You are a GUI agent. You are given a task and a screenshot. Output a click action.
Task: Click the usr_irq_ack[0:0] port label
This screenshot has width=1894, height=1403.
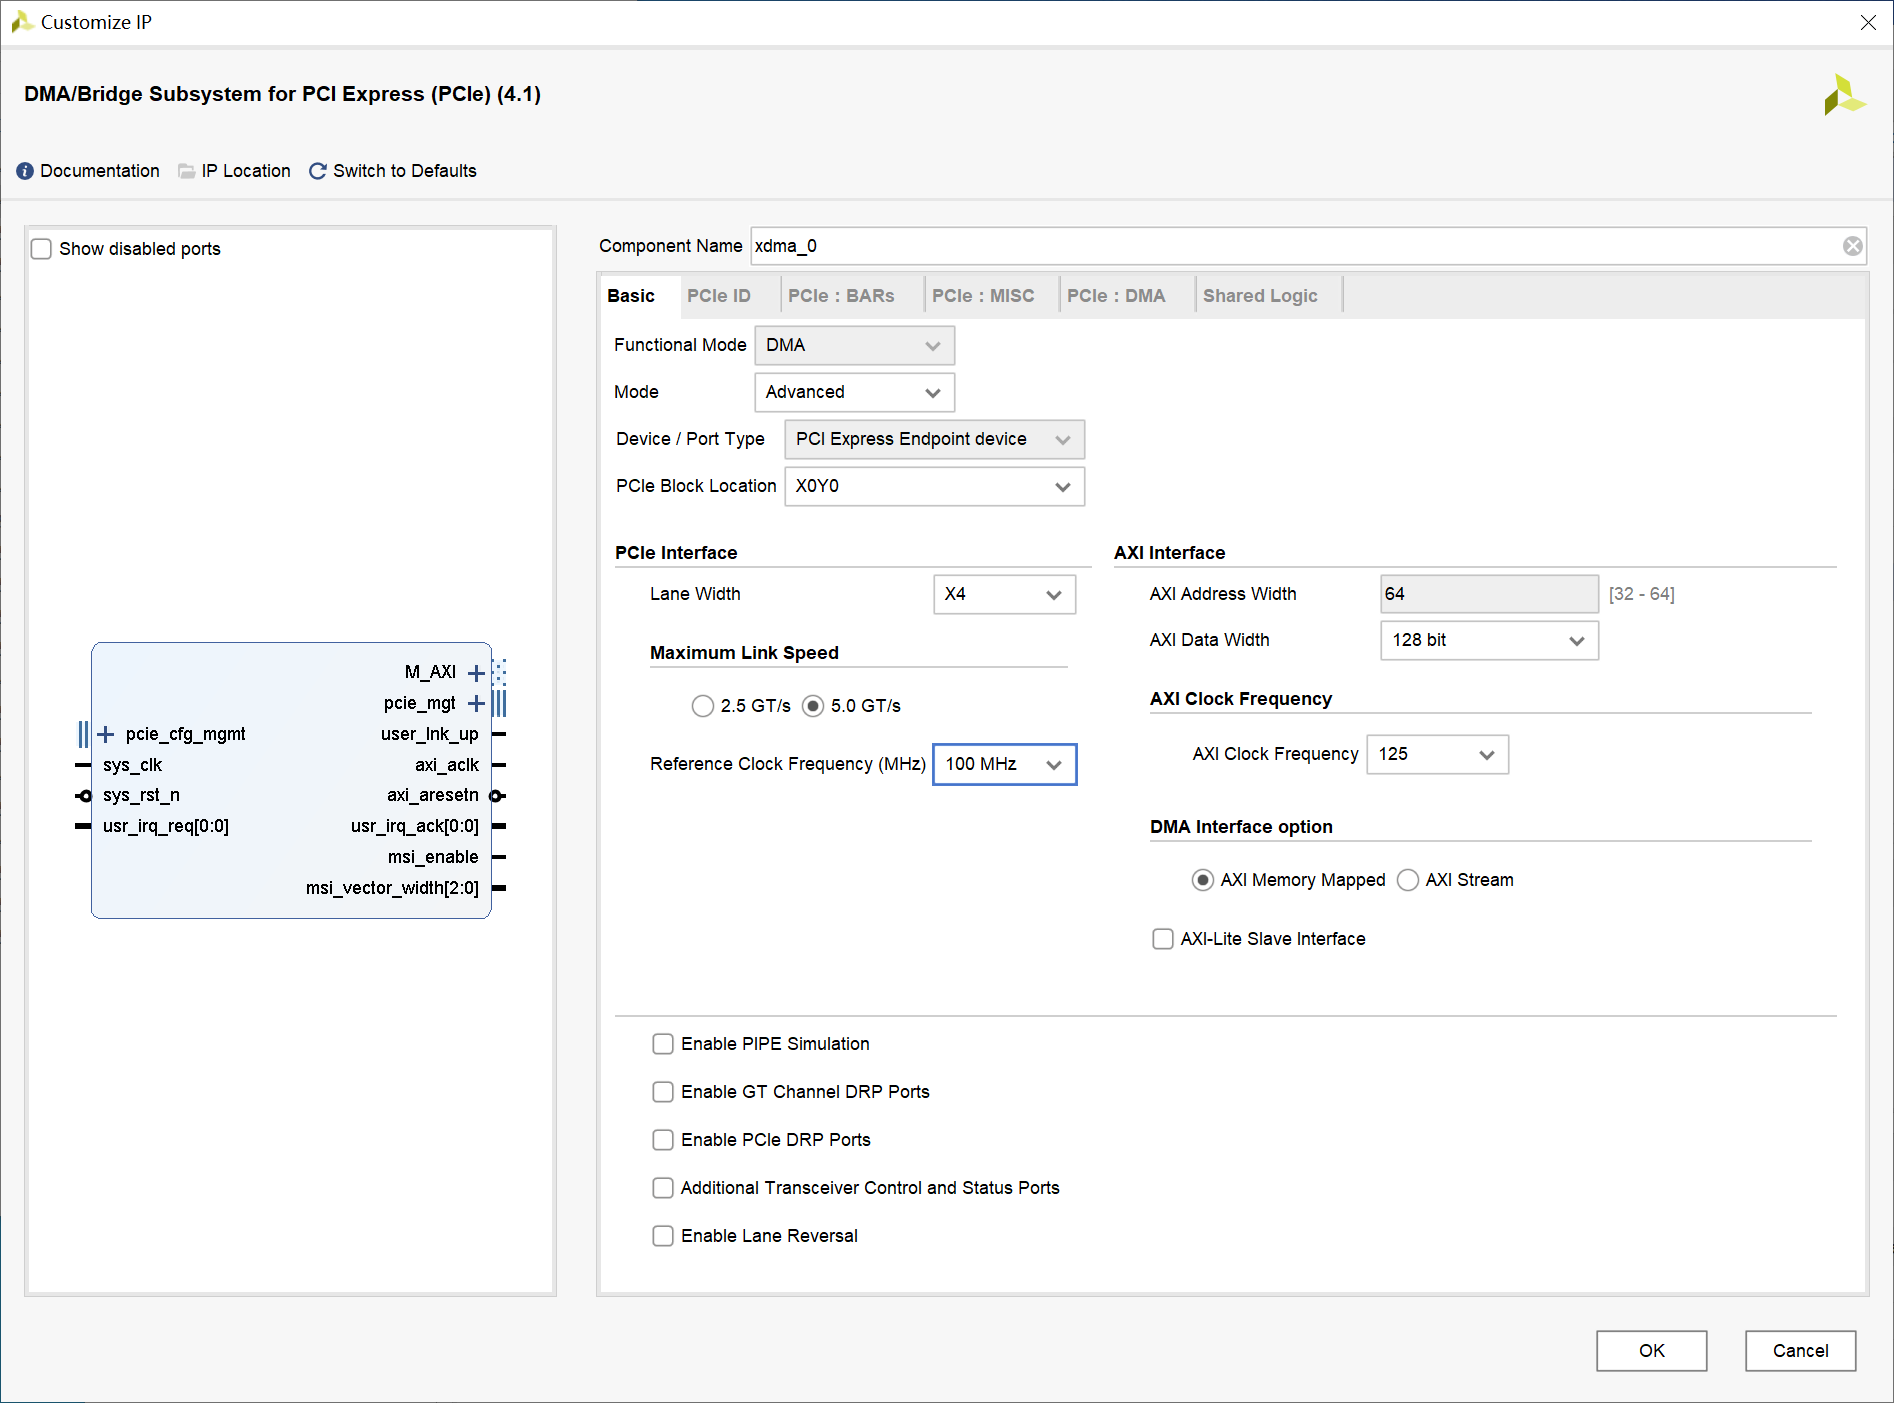[x=415, y=826]
